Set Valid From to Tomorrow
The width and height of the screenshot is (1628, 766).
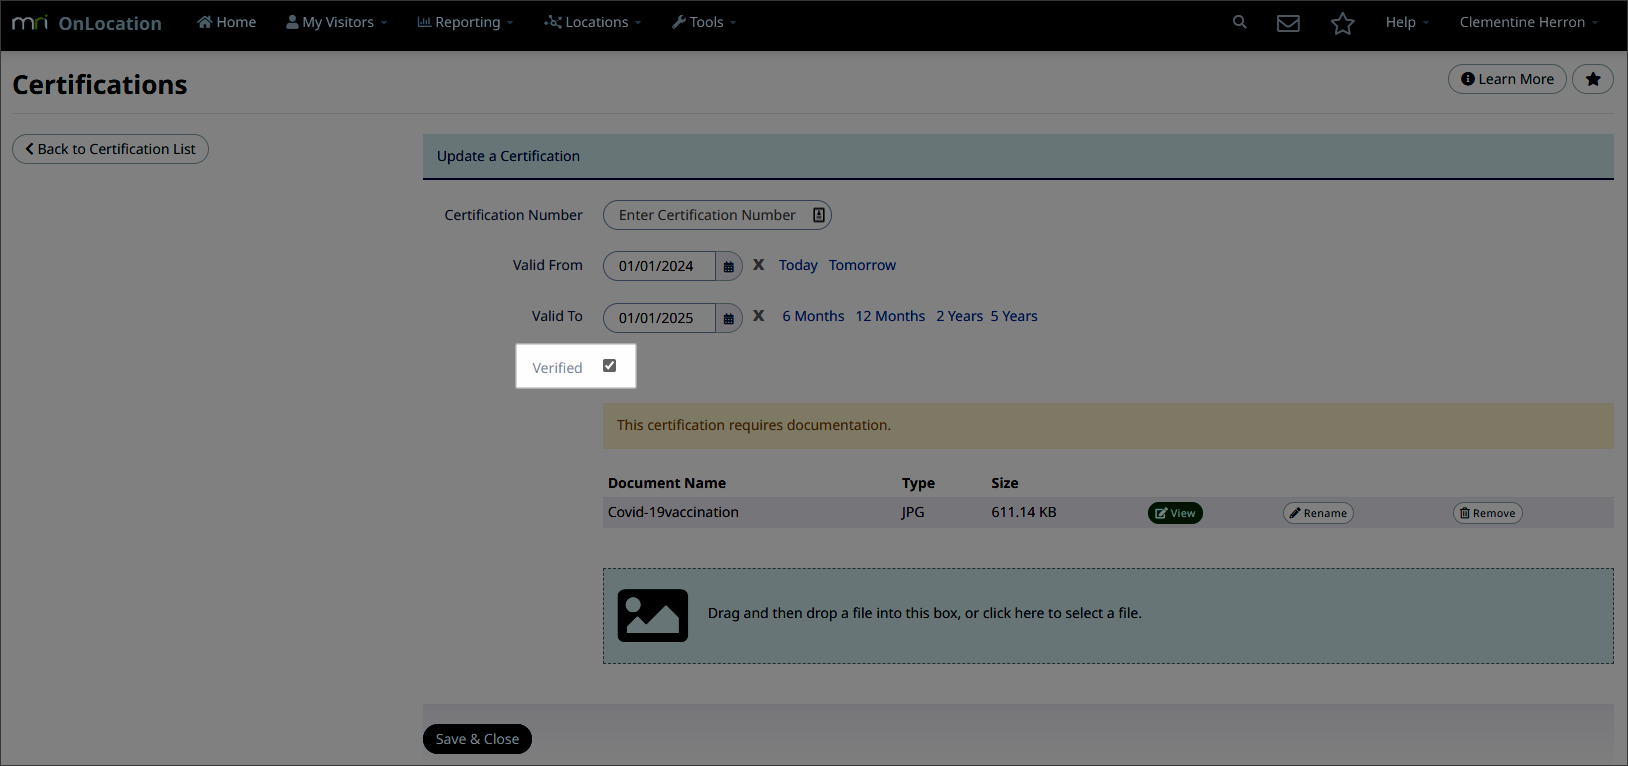pyautogui.click(x=862, y=265)
